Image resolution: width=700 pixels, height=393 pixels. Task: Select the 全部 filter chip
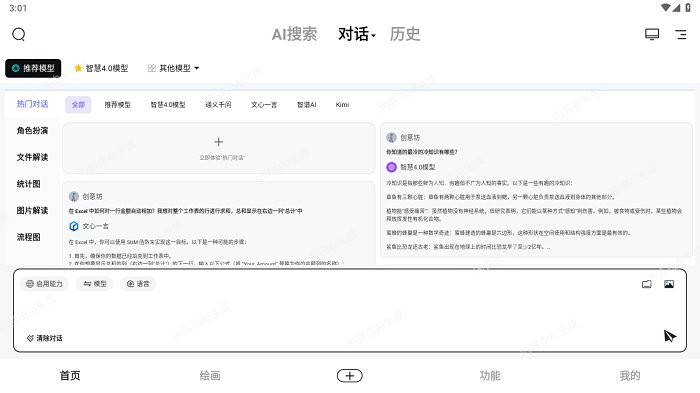click(x=78, y=105)
